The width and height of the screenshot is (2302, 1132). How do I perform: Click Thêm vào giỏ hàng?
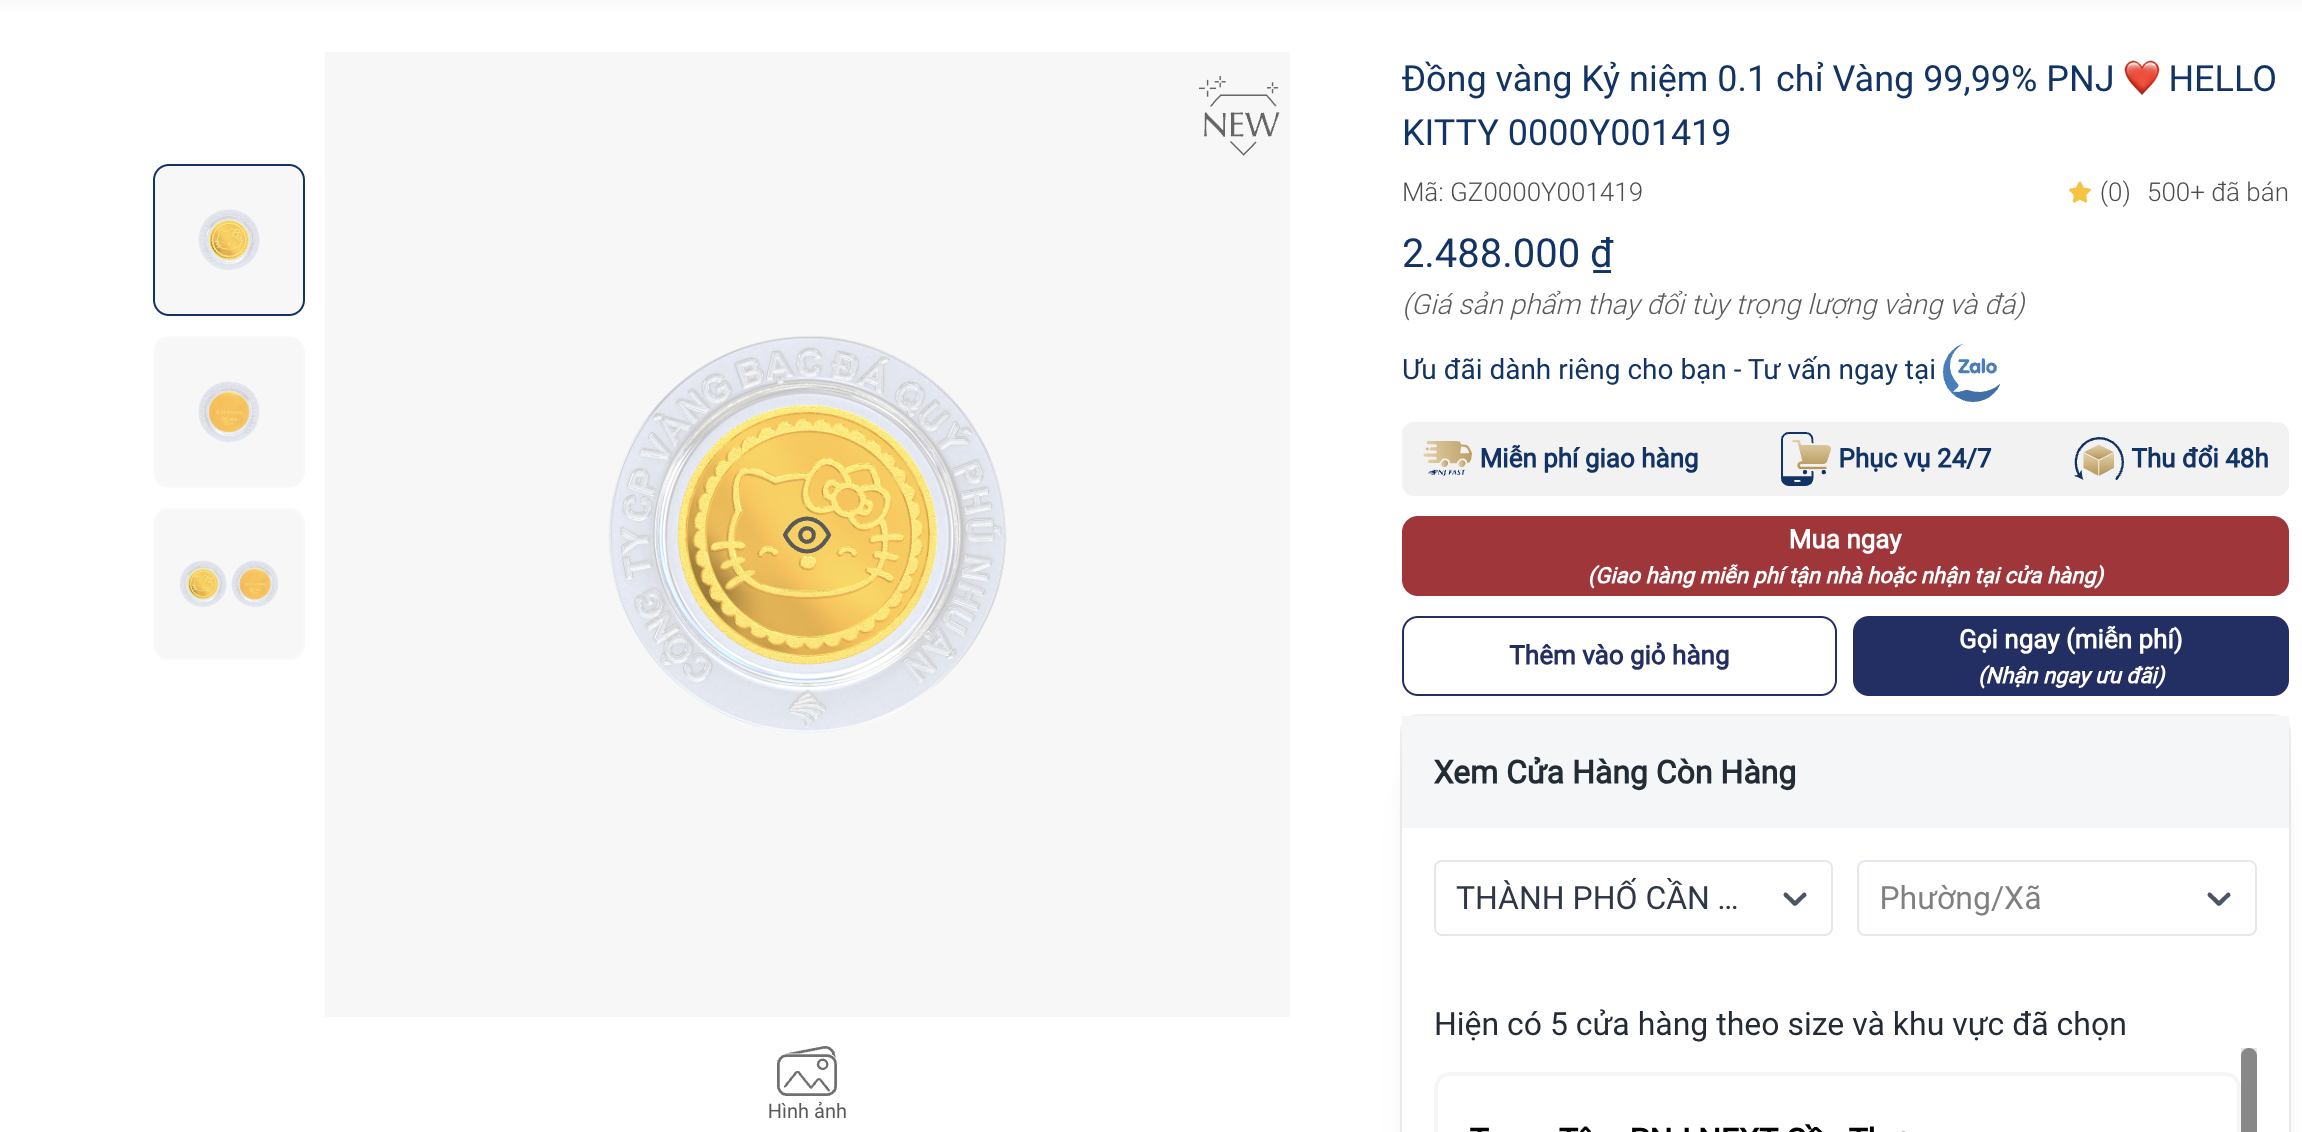click(1618, 655)
